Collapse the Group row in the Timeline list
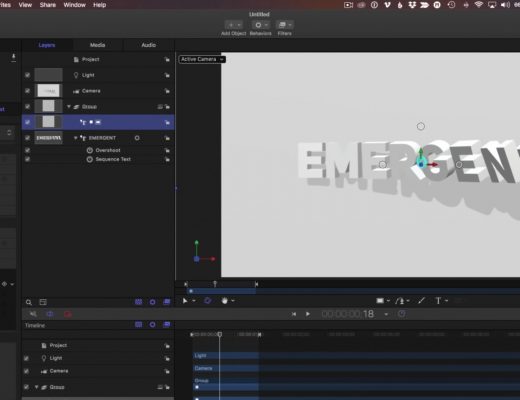This screenshot has height=400, width=520. 36,387
